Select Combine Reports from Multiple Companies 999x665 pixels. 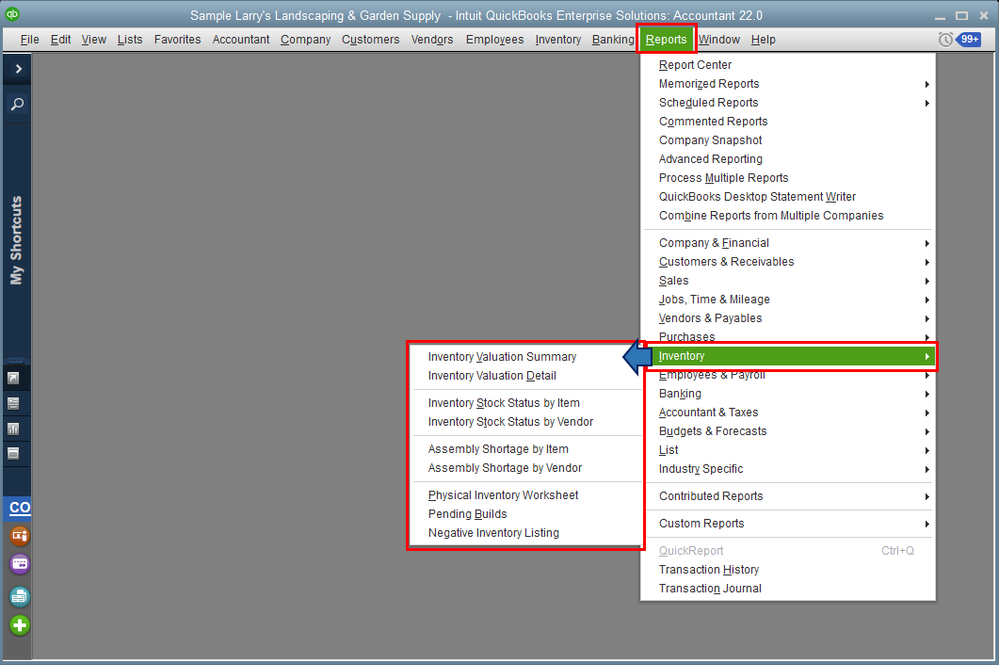pyautogui.click(x=788, y=216)
